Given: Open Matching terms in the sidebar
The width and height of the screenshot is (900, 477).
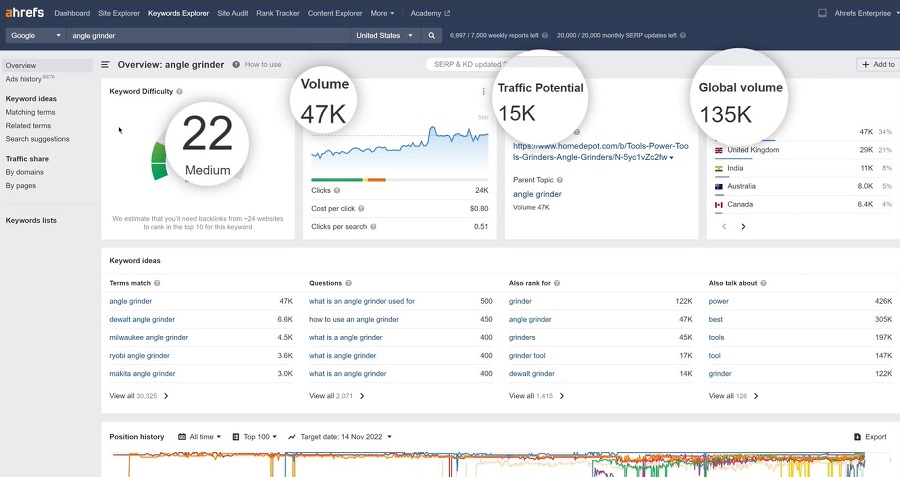Looking at the screenshot, I should 30,113.
